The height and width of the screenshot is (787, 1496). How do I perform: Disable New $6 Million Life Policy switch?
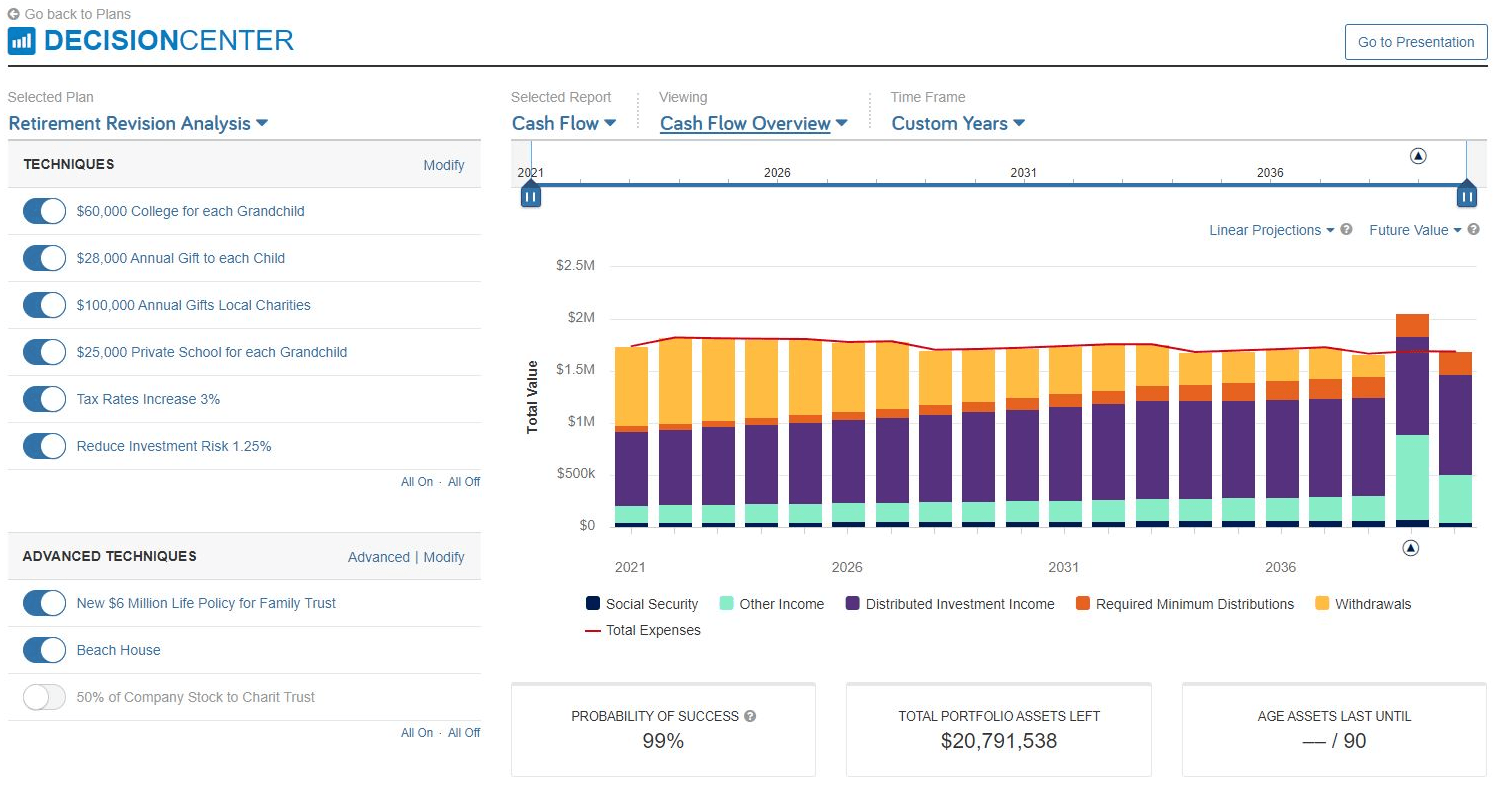point(44,603)
